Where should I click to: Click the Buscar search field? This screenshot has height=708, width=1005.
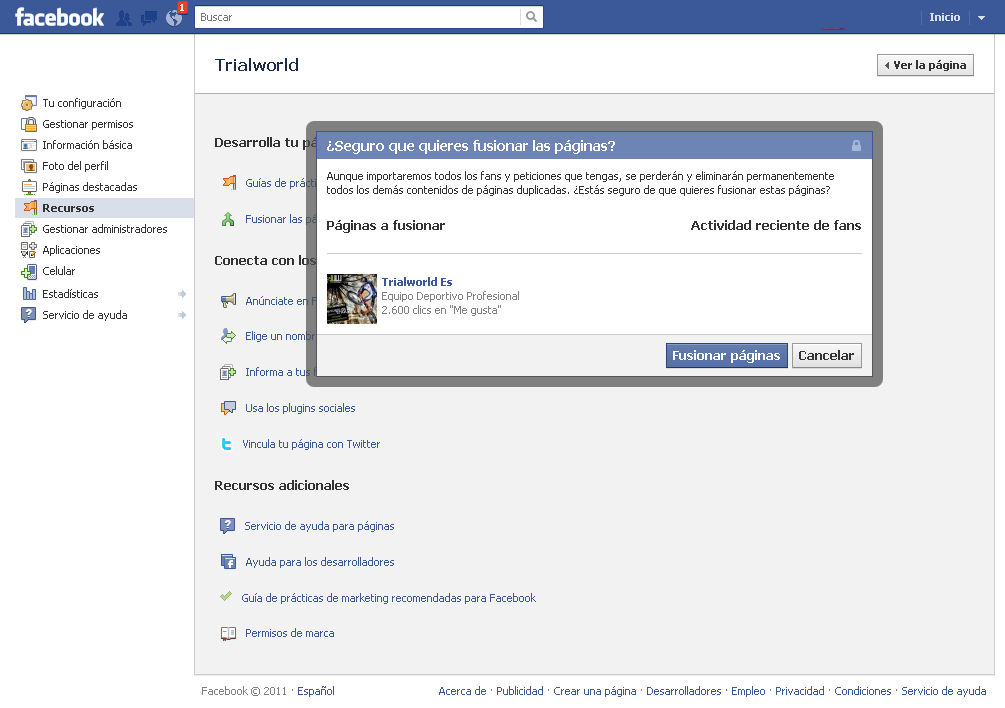point(358,17)
